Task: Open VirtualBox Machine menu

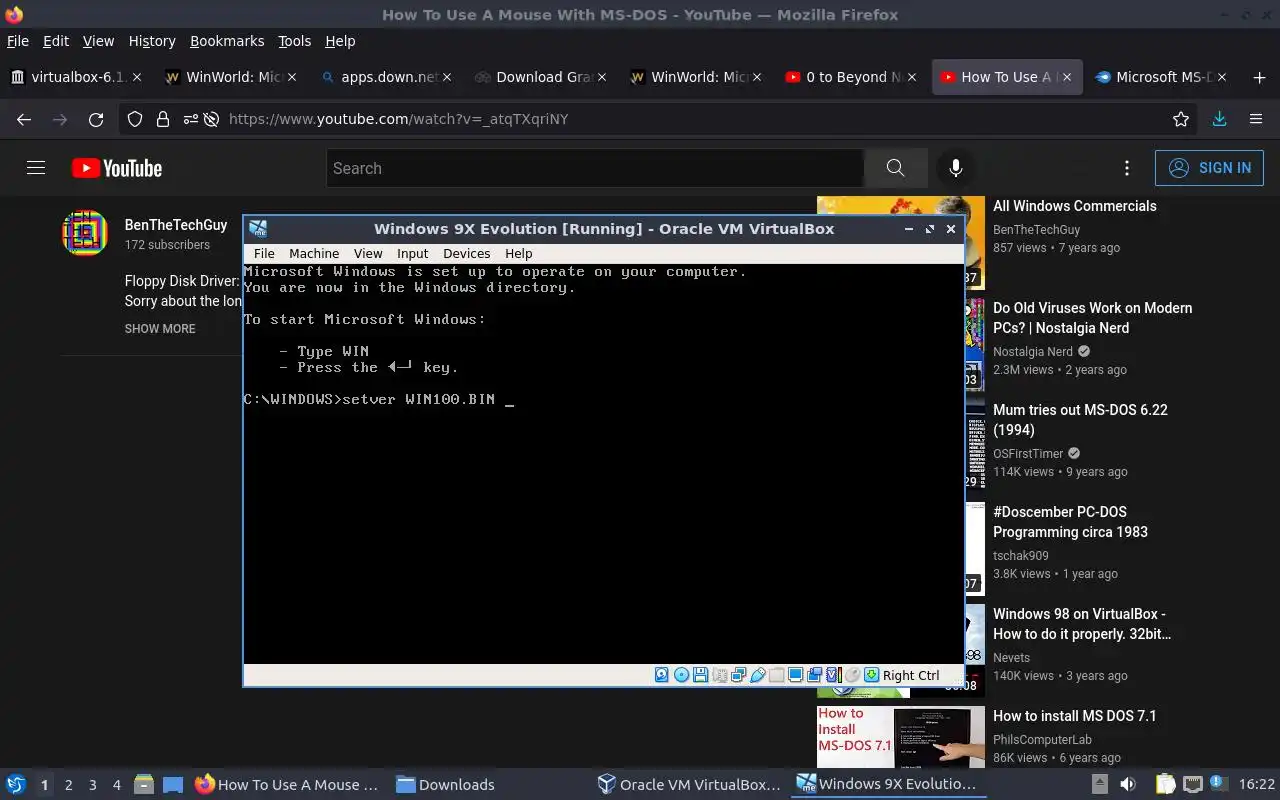Action: [x=314, y=253]
